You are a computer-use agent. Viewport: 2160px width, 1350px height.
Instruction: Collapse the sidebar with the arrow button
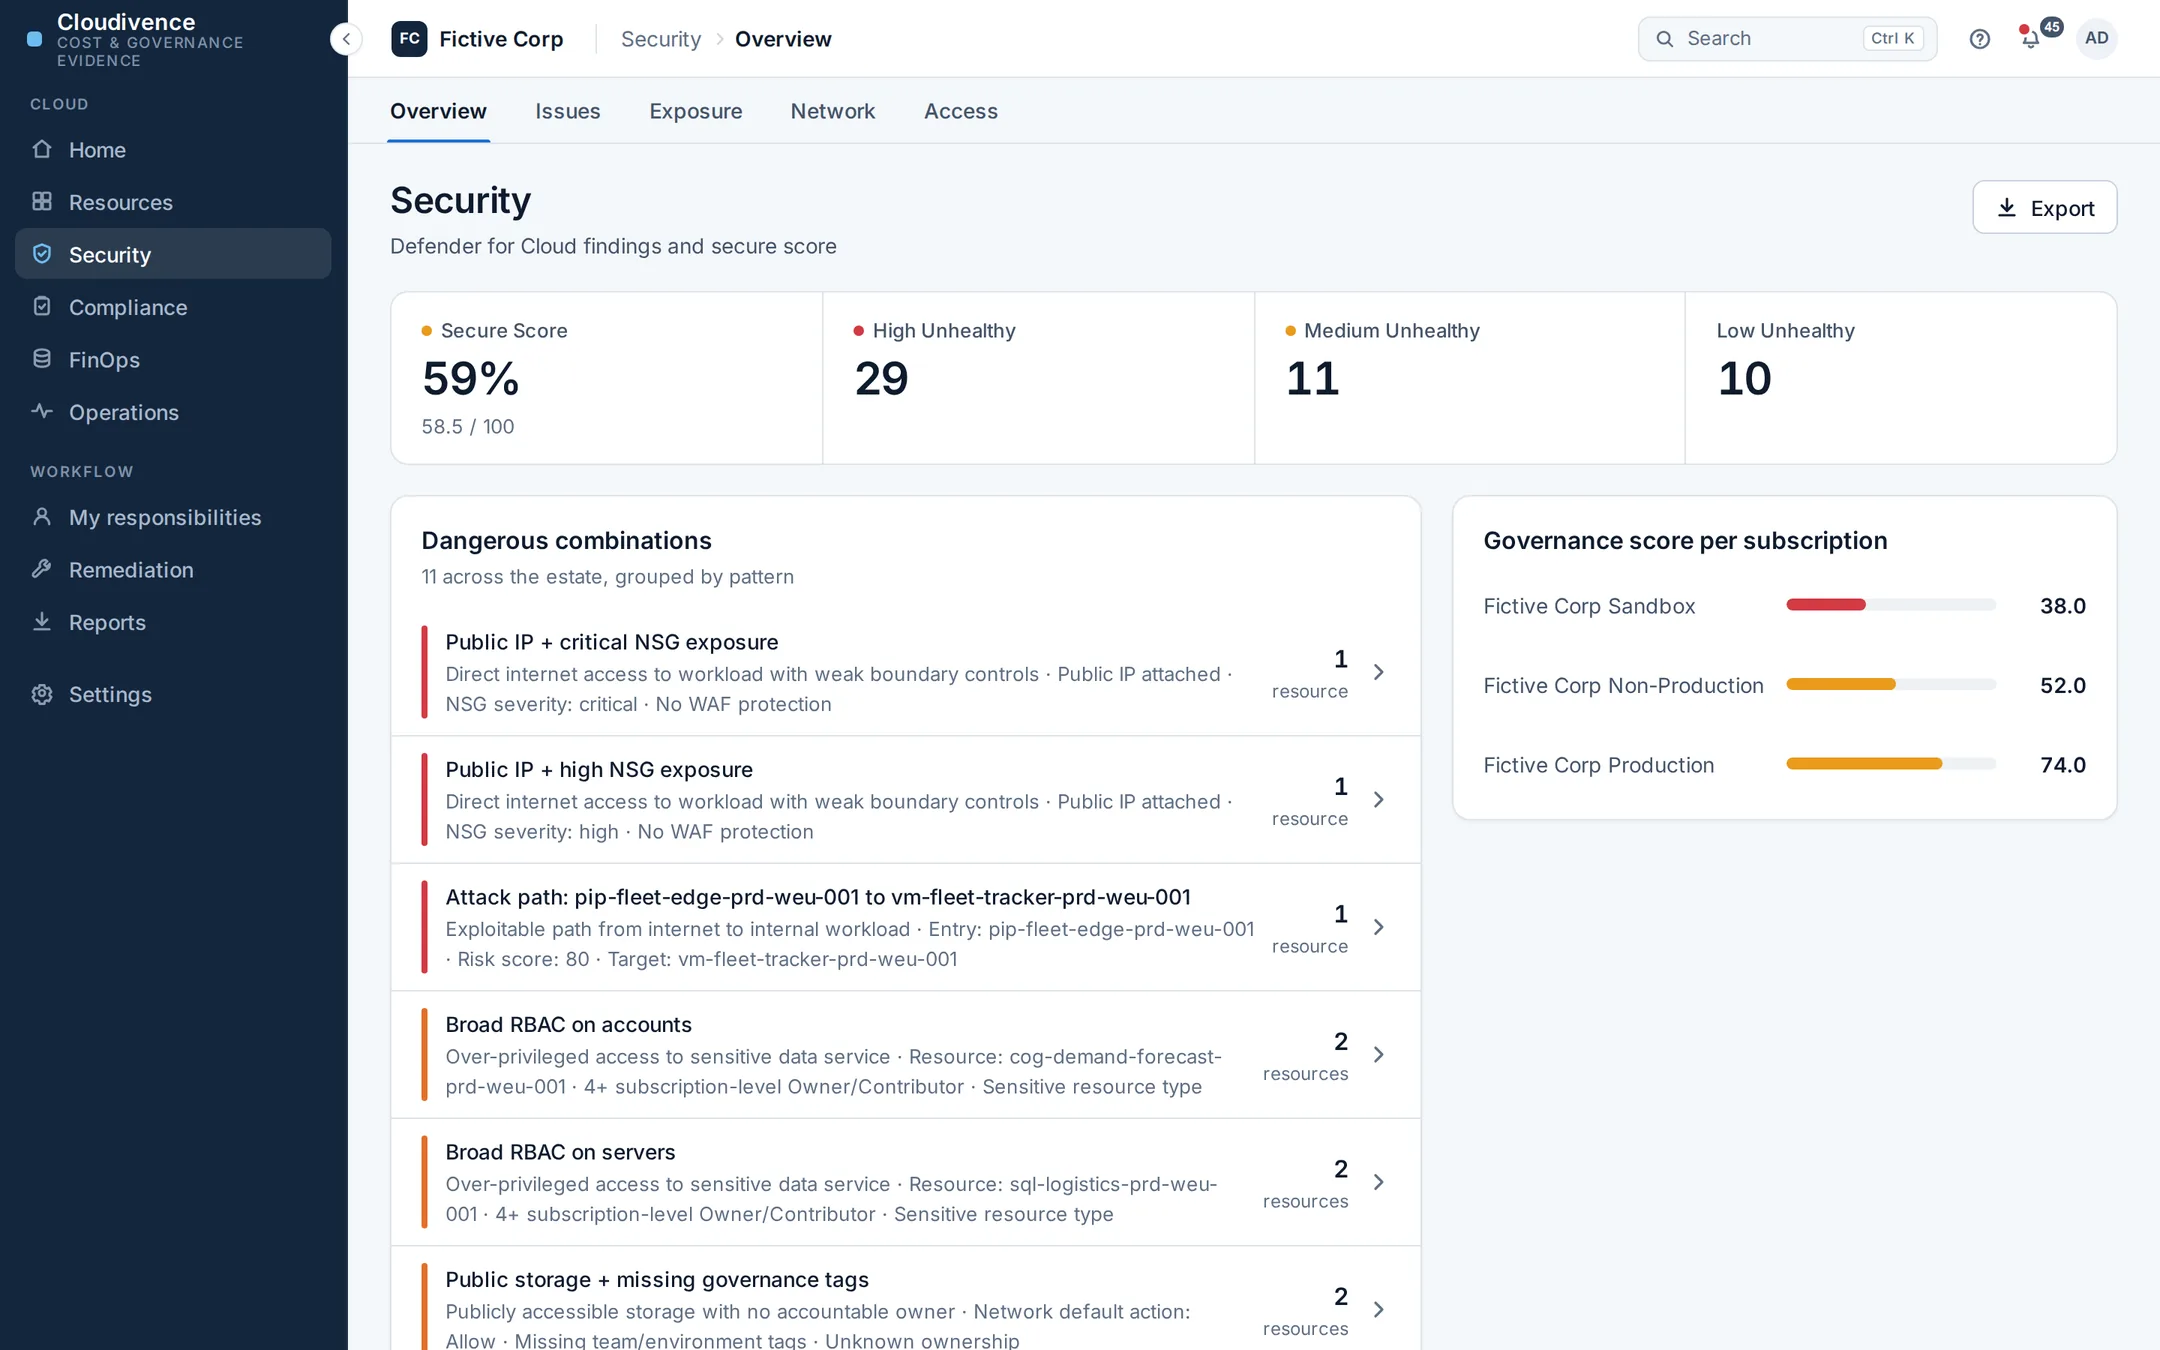pos(346,39)
